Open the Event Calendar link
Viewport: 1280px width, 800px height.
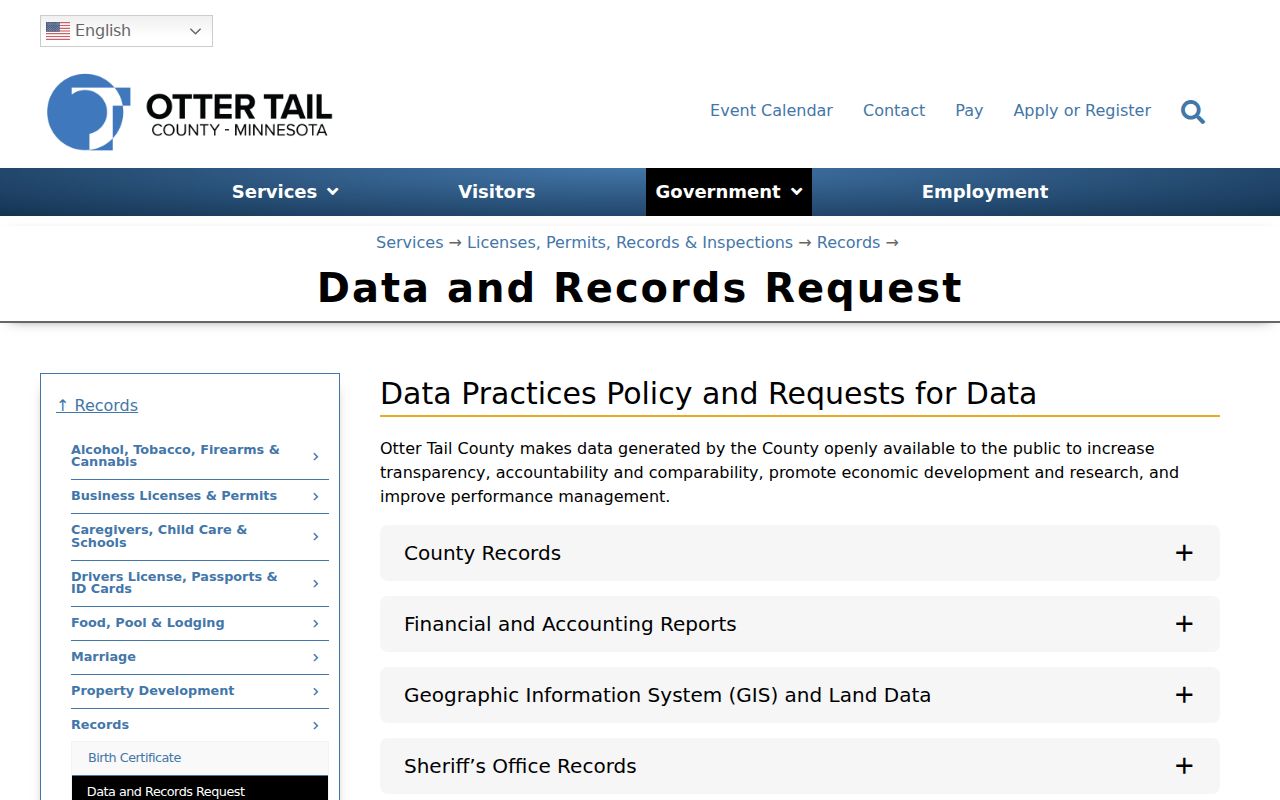771,111
